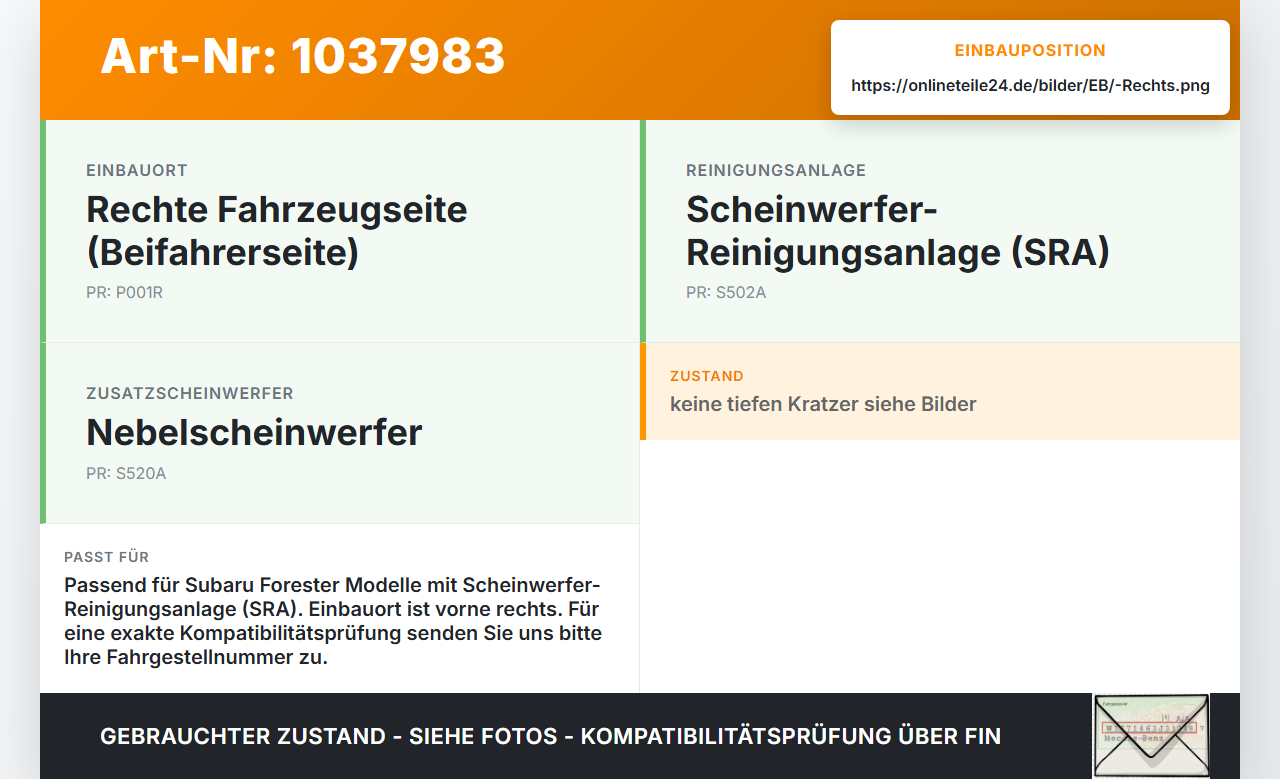
Task: Select the Art-Nr: 1037983 heading
Action: [303, 56]
